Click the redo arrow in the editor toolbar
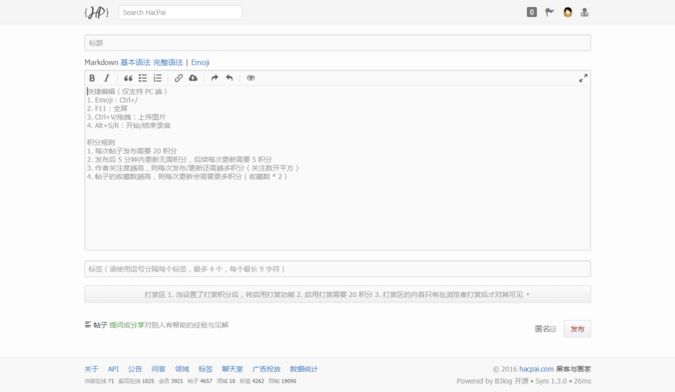The width and height of the screenshot is (675, 392). (214, 78)
